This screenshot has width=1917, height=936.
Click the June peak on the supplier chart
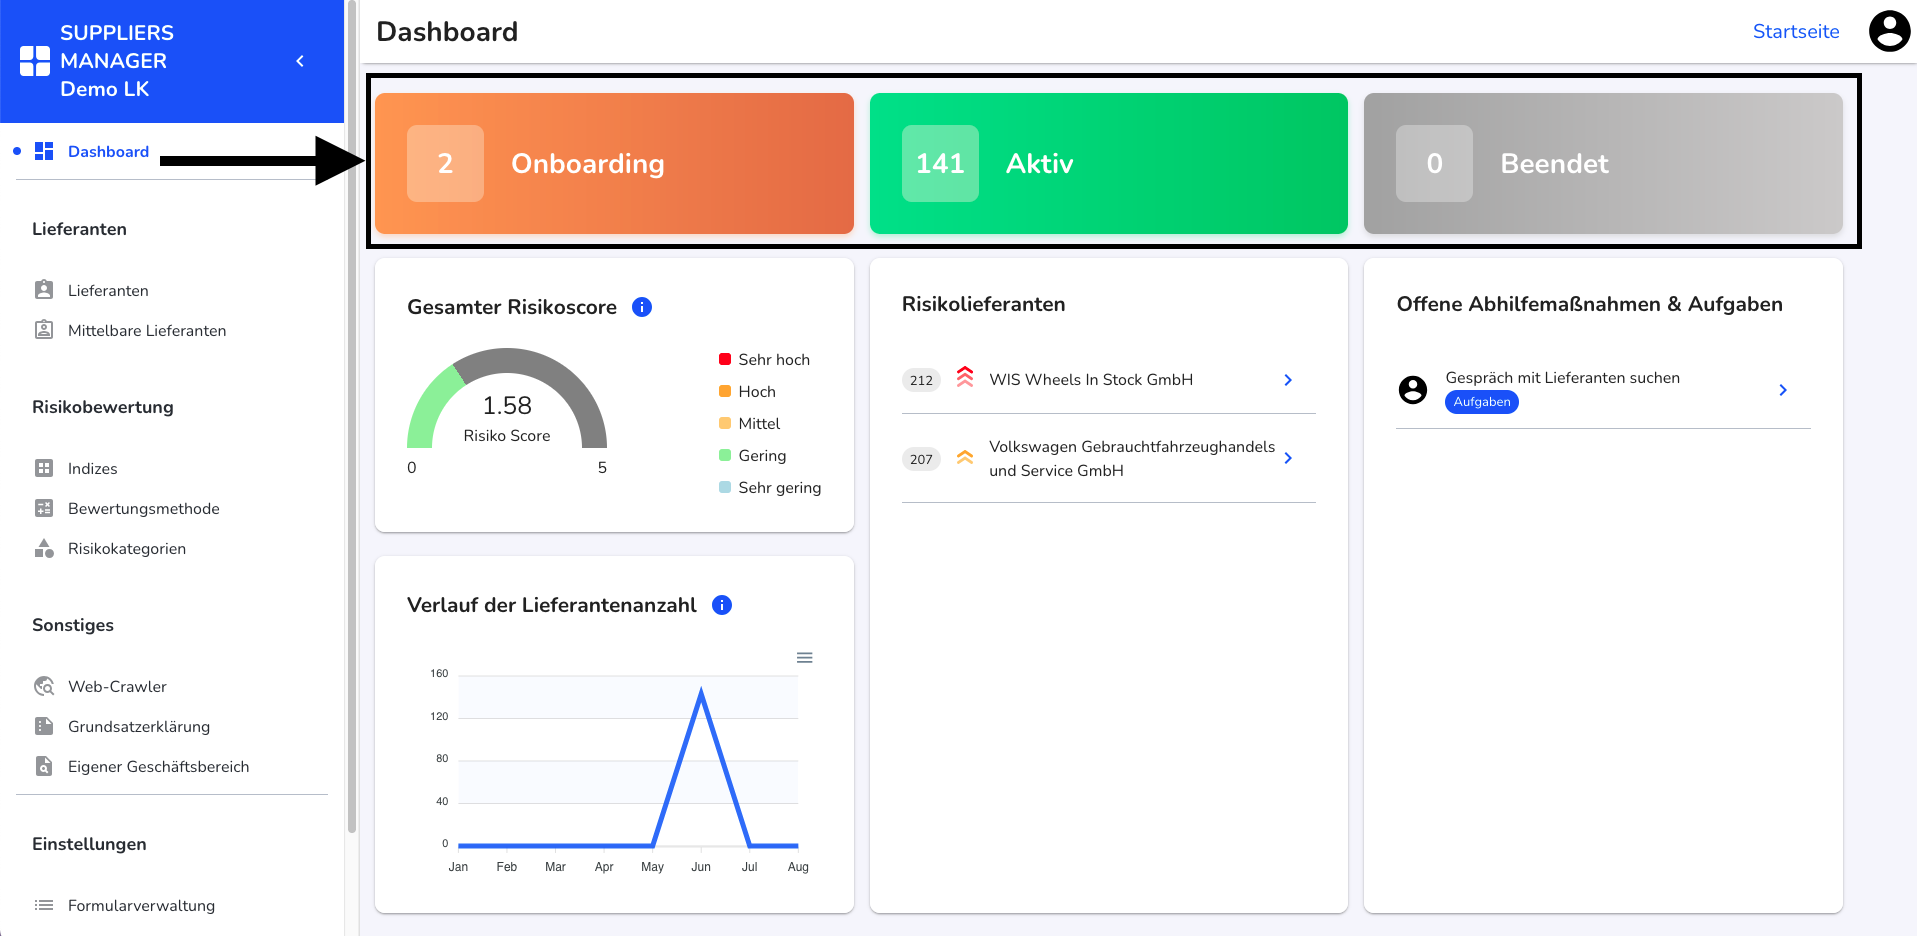(701, 691)
